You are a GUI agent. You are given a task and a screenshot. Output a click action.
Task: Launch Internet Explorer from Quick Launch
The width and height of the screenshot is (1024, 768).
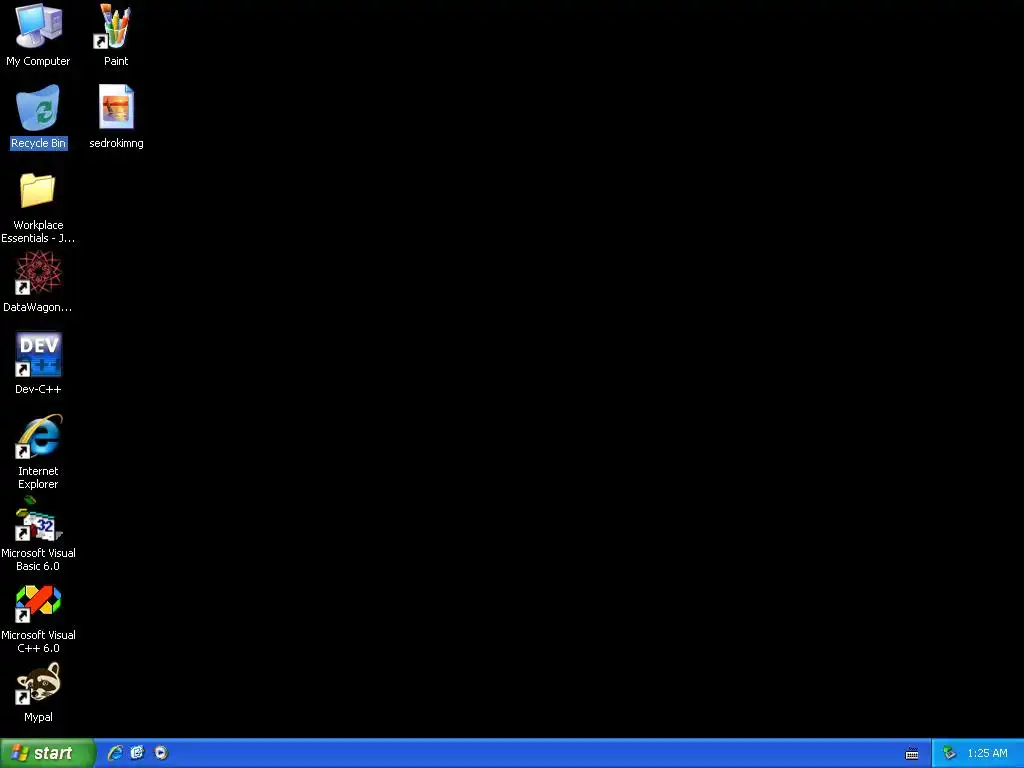point(114,753)
